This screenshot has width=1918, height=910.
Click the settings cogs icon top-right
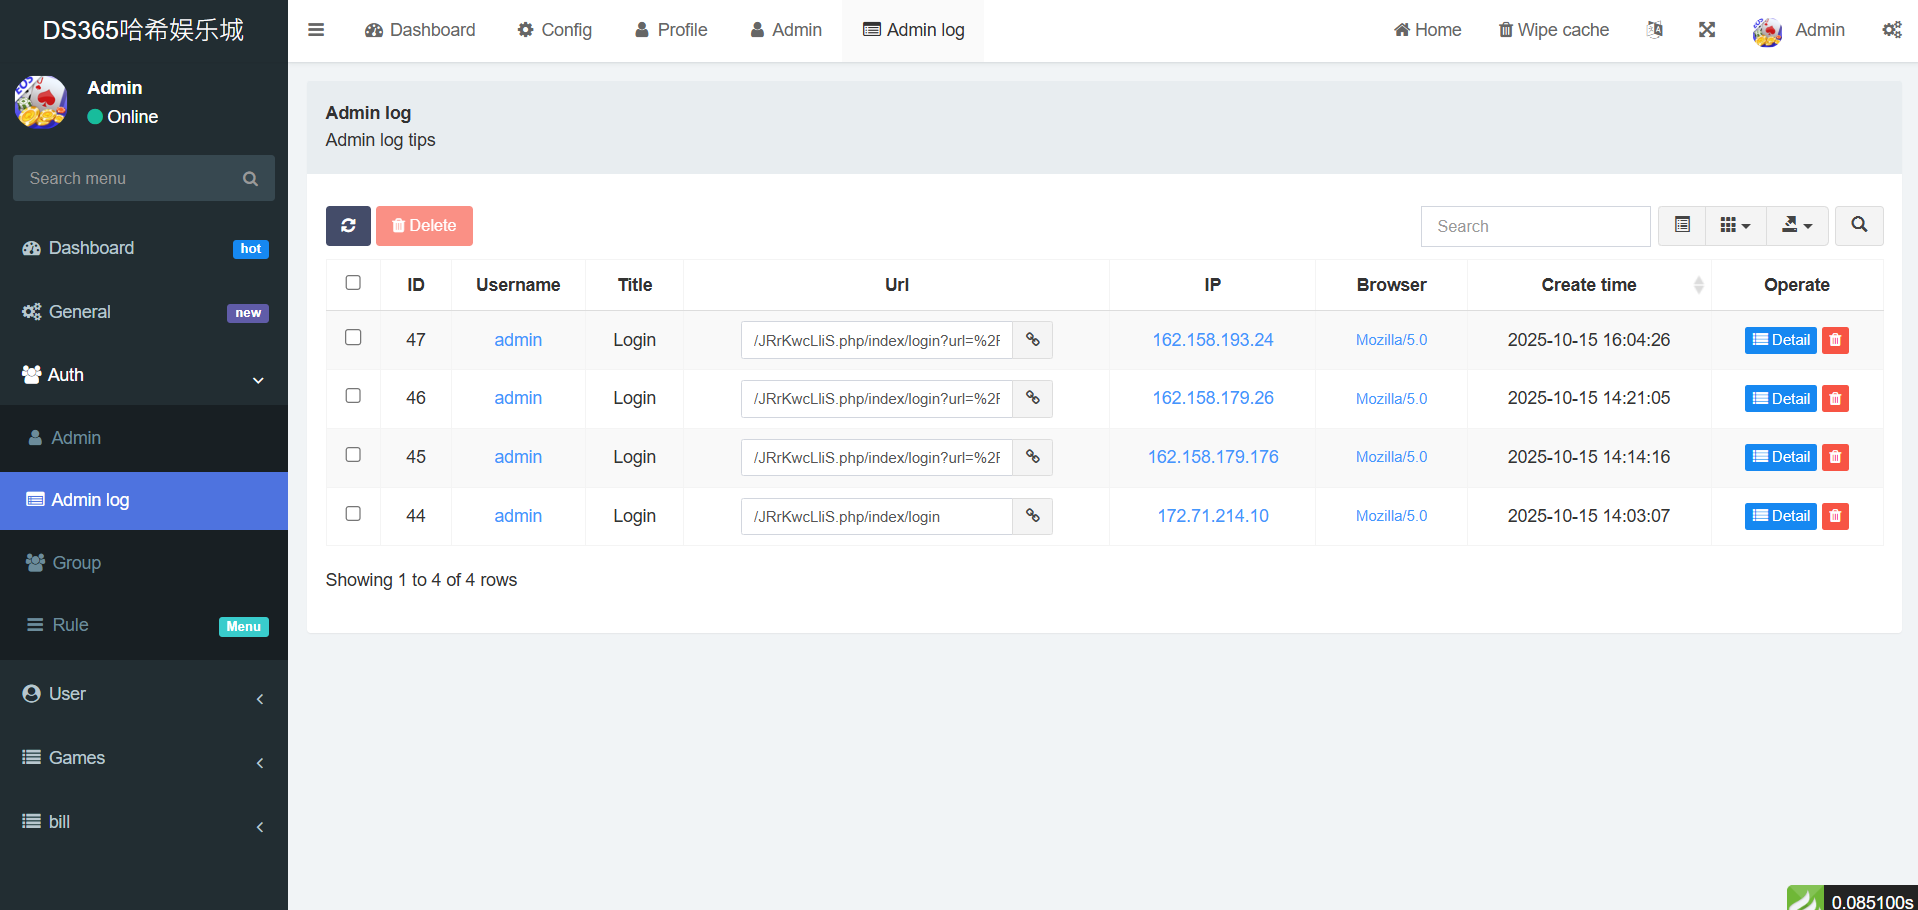click(1891, 30)
